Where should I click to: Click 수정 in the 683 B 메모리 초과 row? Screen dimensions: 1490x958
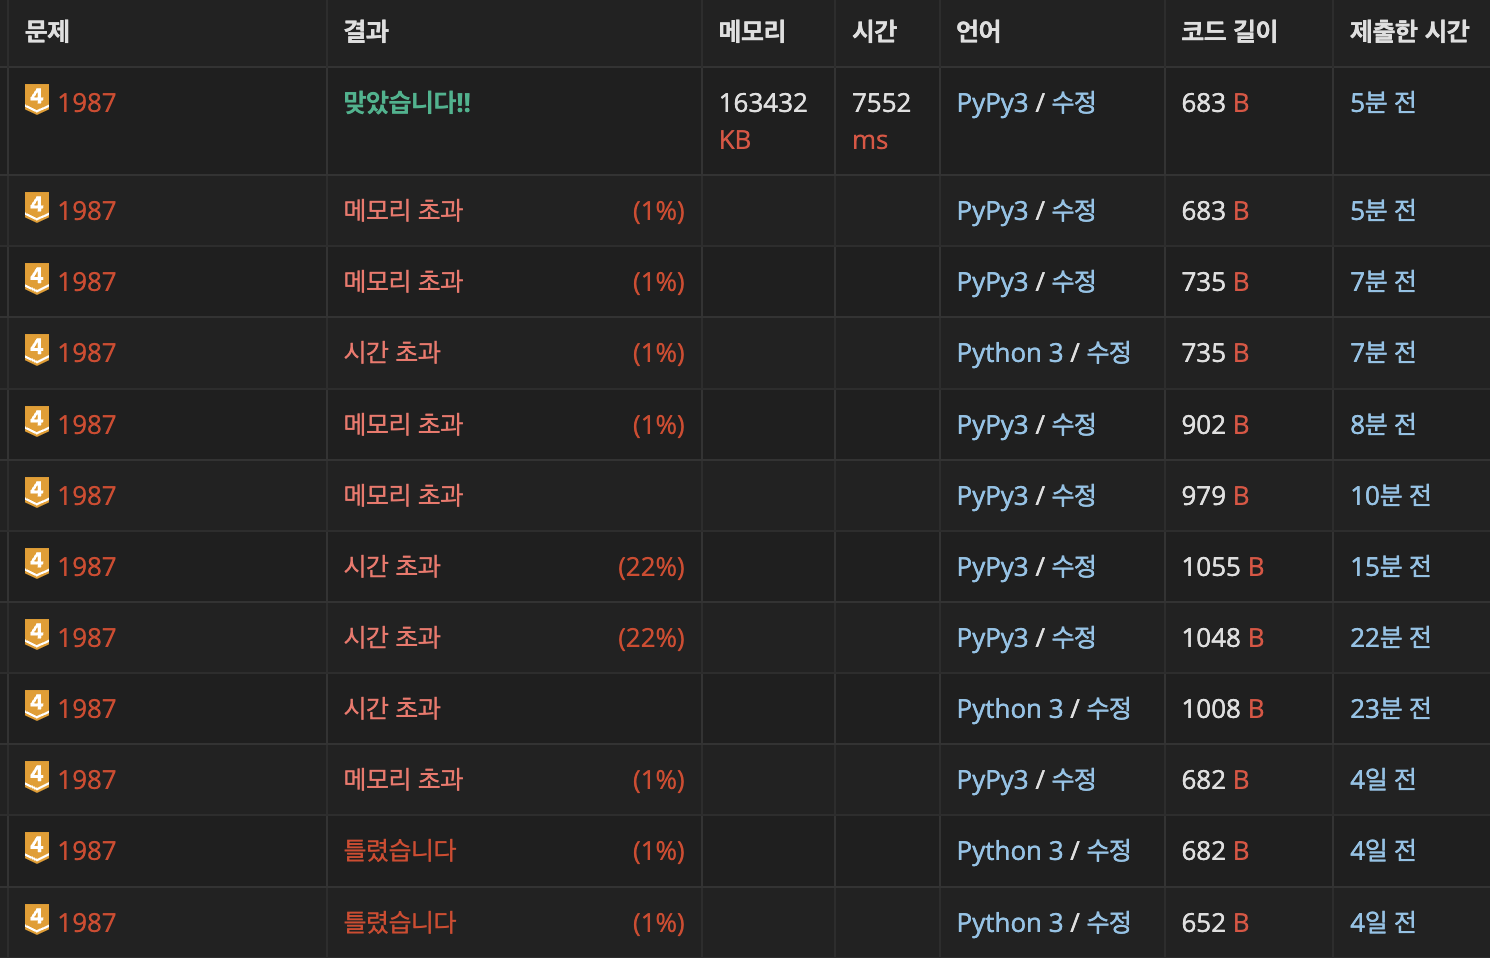pyautogui.click(x=1073, y=211)
